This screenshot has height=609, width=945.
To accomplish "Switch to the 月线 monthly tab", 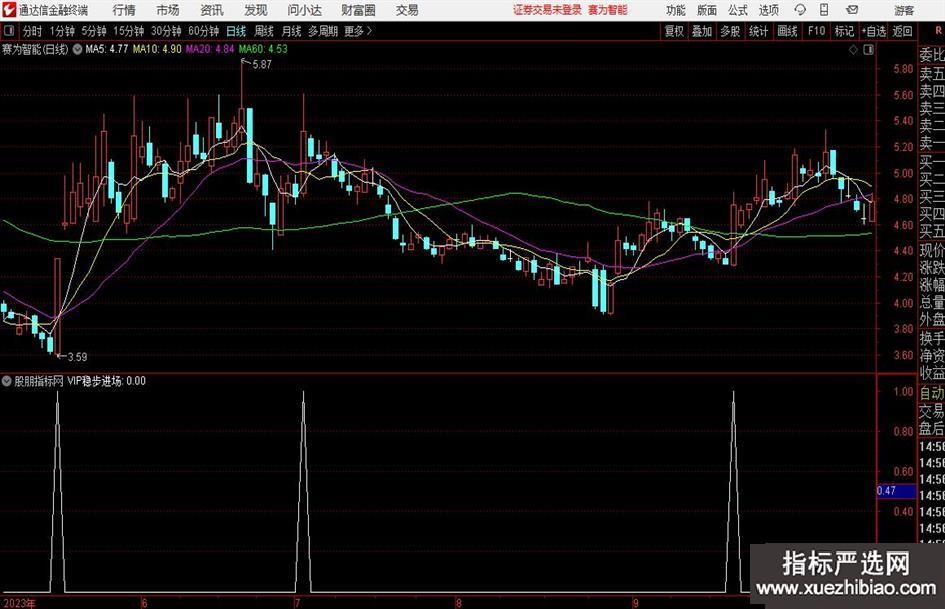I will (292, 31).
